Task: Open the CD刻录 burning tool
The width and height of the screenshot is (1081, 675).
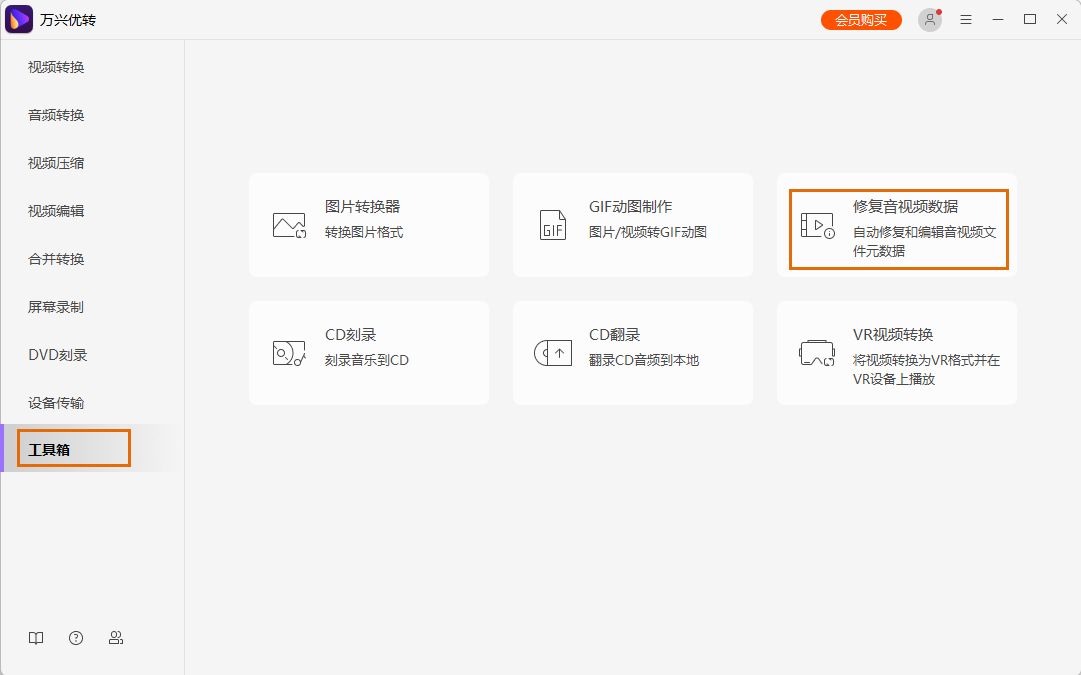Action: pyautogui.click(x=368, y=352)
